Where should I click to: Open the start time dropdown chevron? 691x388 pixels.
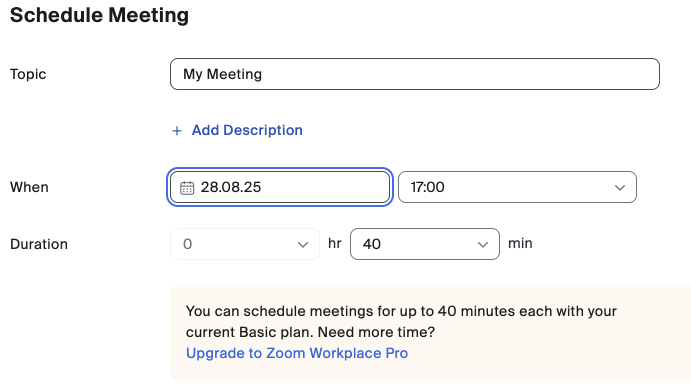[x=620, y=187]
